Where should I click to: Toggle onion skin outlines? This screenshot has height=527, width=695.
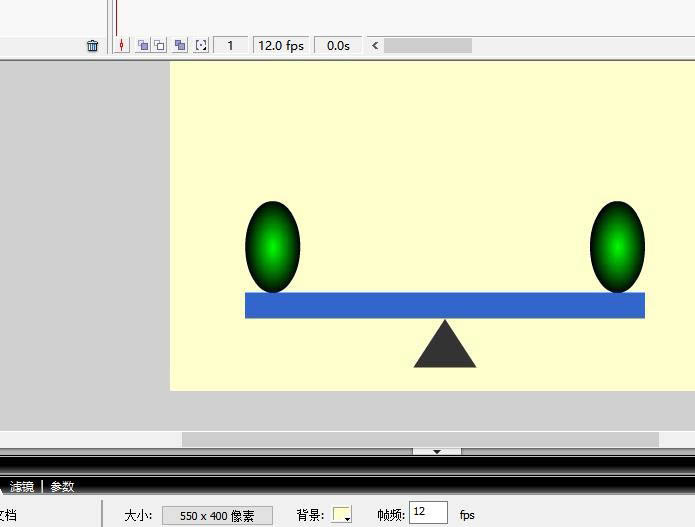point(160,46)
